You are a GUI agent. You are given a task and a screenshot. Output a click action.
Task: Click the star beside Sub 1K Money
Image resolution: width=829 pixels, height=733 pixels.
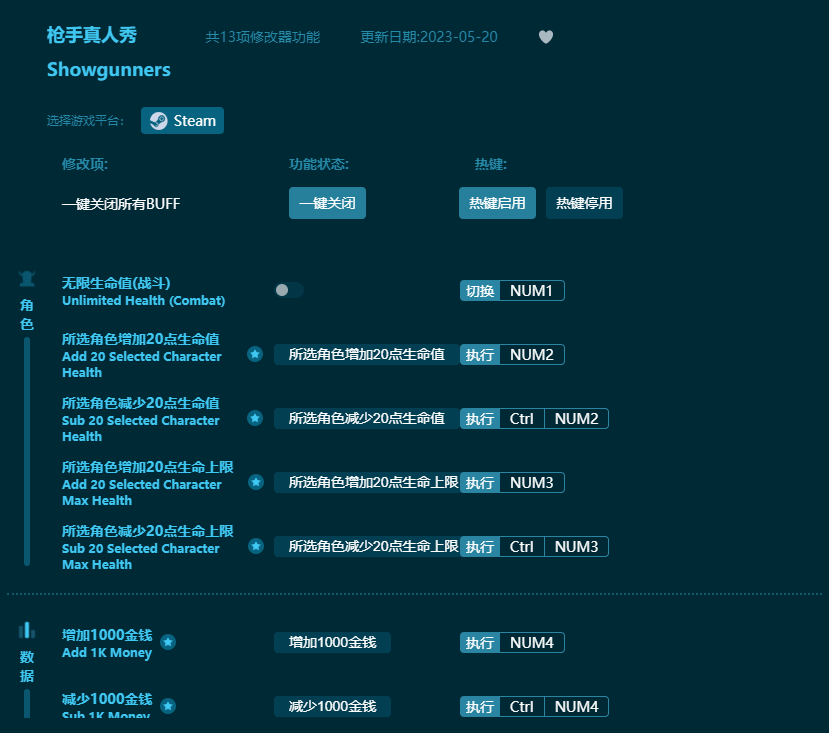168,707
